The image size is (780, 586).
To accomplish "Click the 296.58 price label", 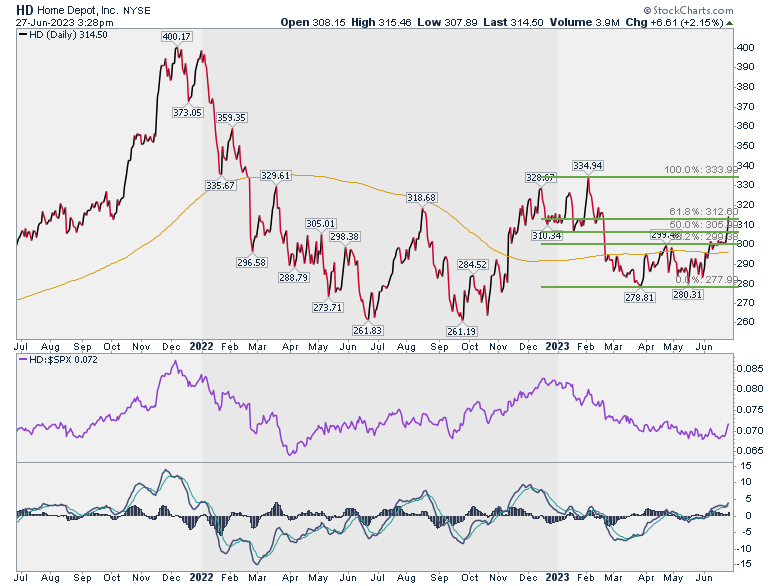I will [251, 262].
